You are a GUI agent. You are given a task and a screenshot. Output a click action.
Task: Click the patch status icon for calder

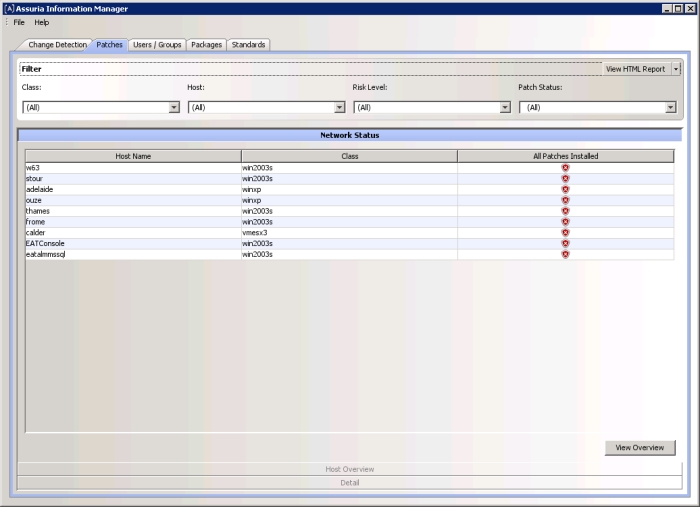coord(565,233)
